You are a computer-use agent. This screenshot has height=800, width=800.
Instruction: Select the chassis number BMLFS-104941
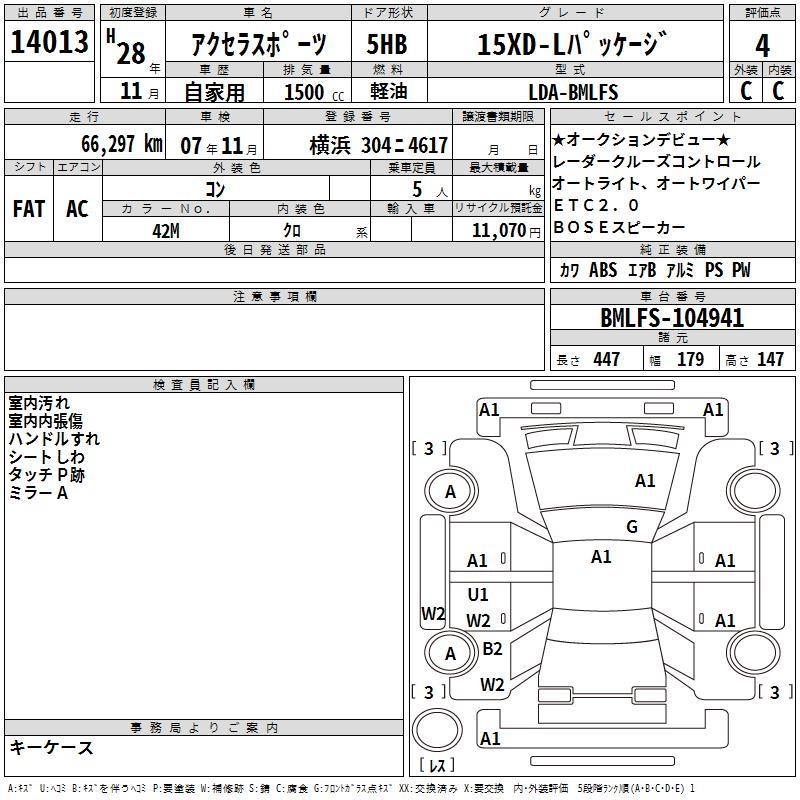coord(672,318)
